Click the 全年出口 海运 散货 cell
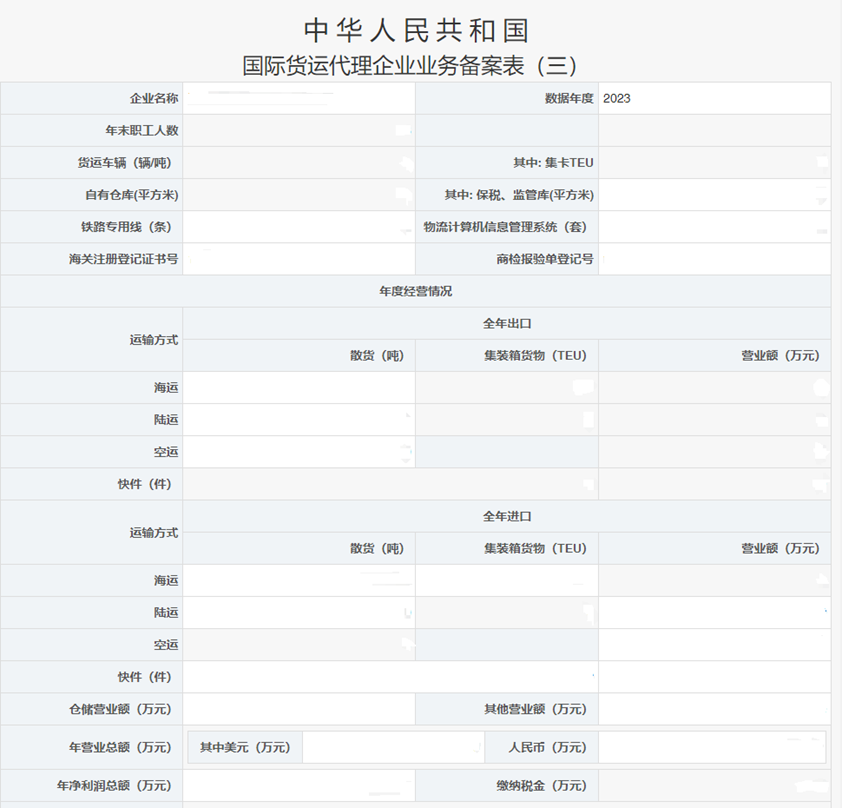Viewport: 842px width, 808px height. (x=300, y=387)
